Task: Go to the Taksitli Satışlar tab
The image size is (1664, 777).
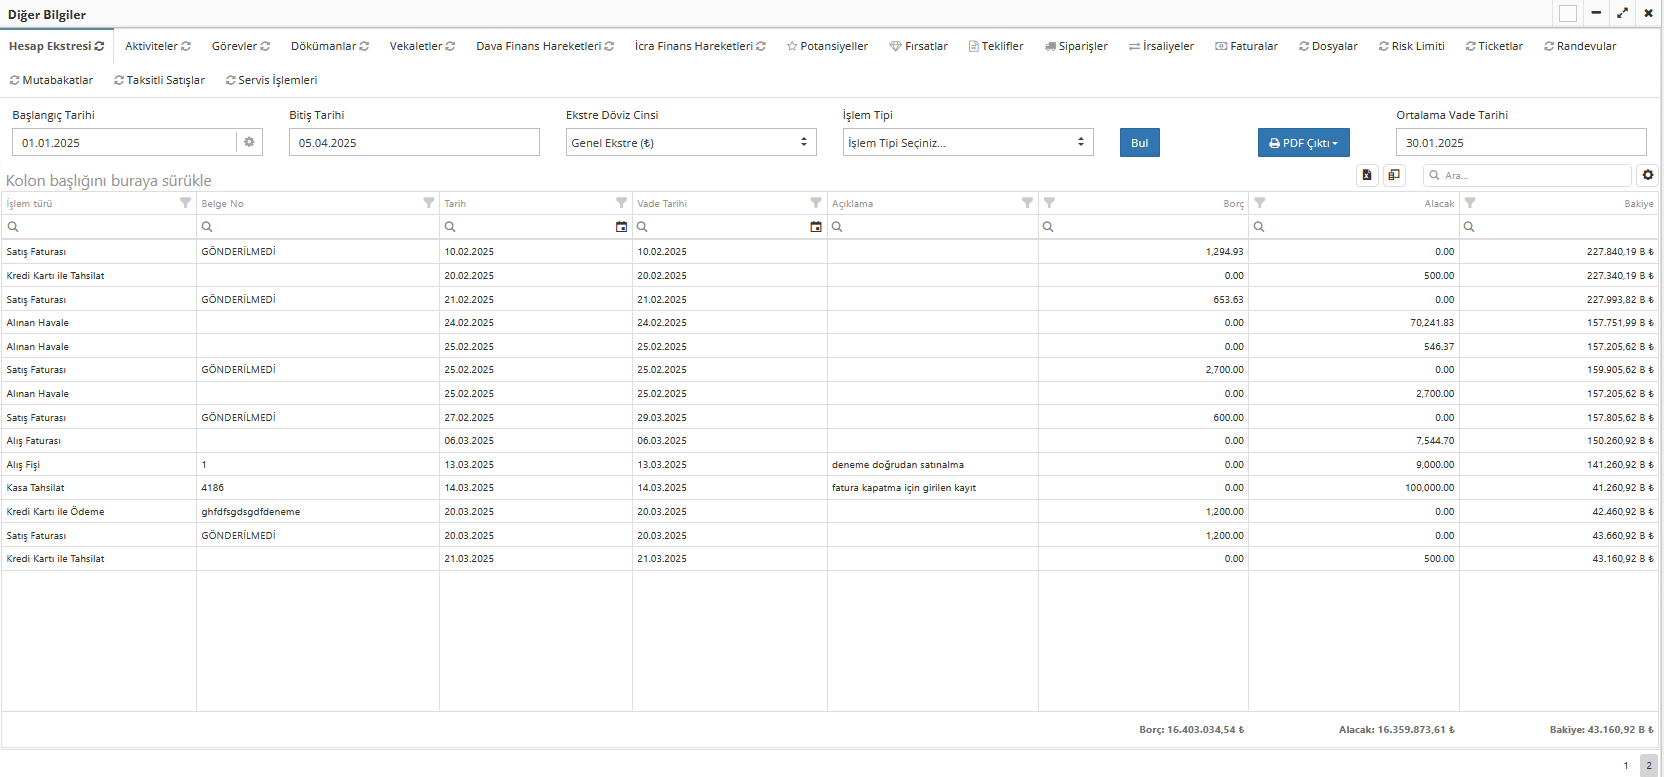Action: pos(160,80)
